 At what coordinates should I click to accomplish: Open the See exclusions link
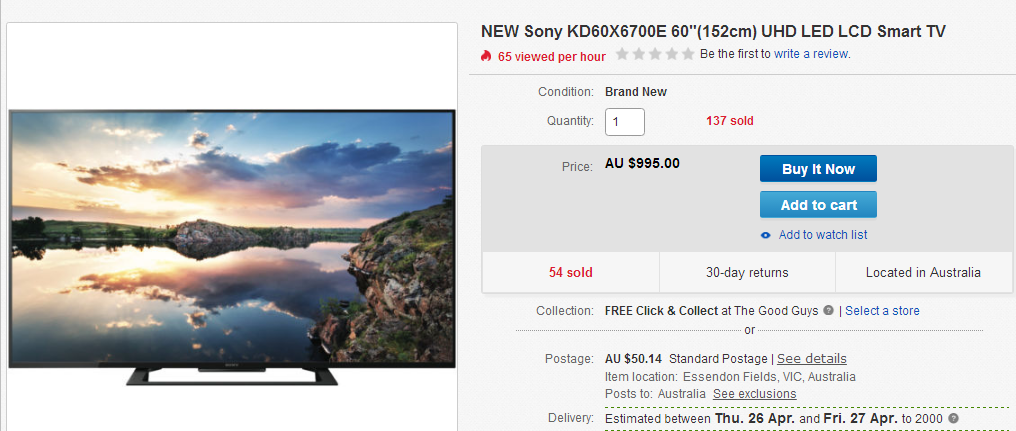coord(755,393)
